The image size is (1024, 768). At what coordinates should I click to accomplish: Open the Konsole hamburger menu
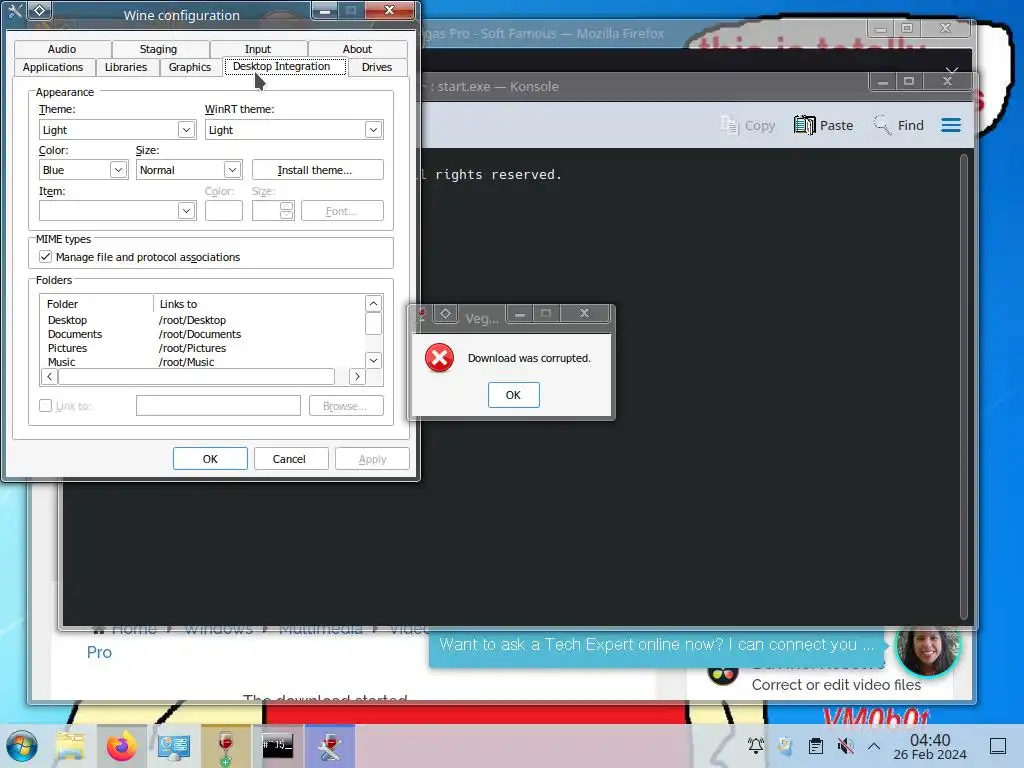pyautogui.click(x=951, y=125)
